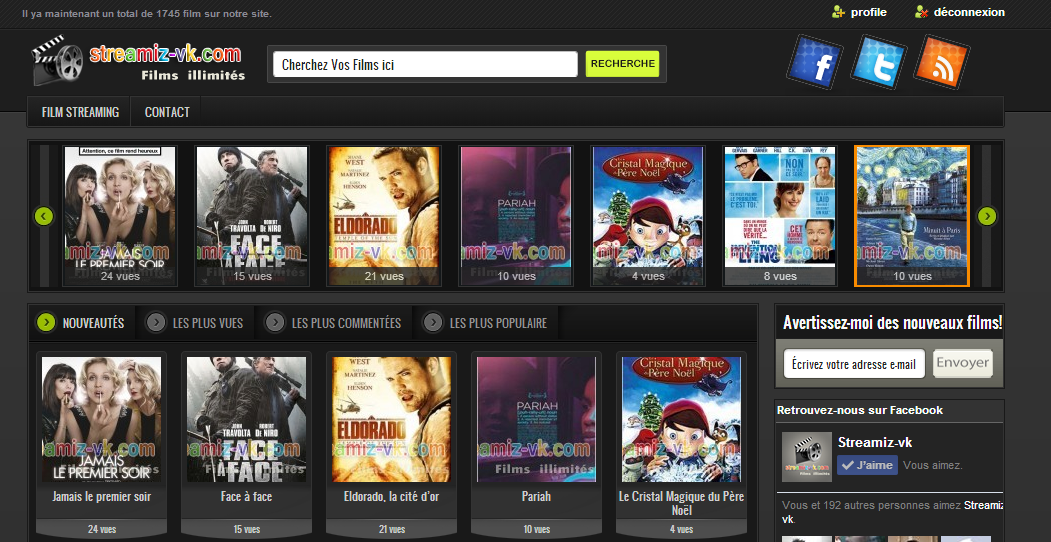Click the "Retrouvez-nous sur Facebook" heading
The height and width of the screenshot is (542, 1051).
tap(860, 410)
